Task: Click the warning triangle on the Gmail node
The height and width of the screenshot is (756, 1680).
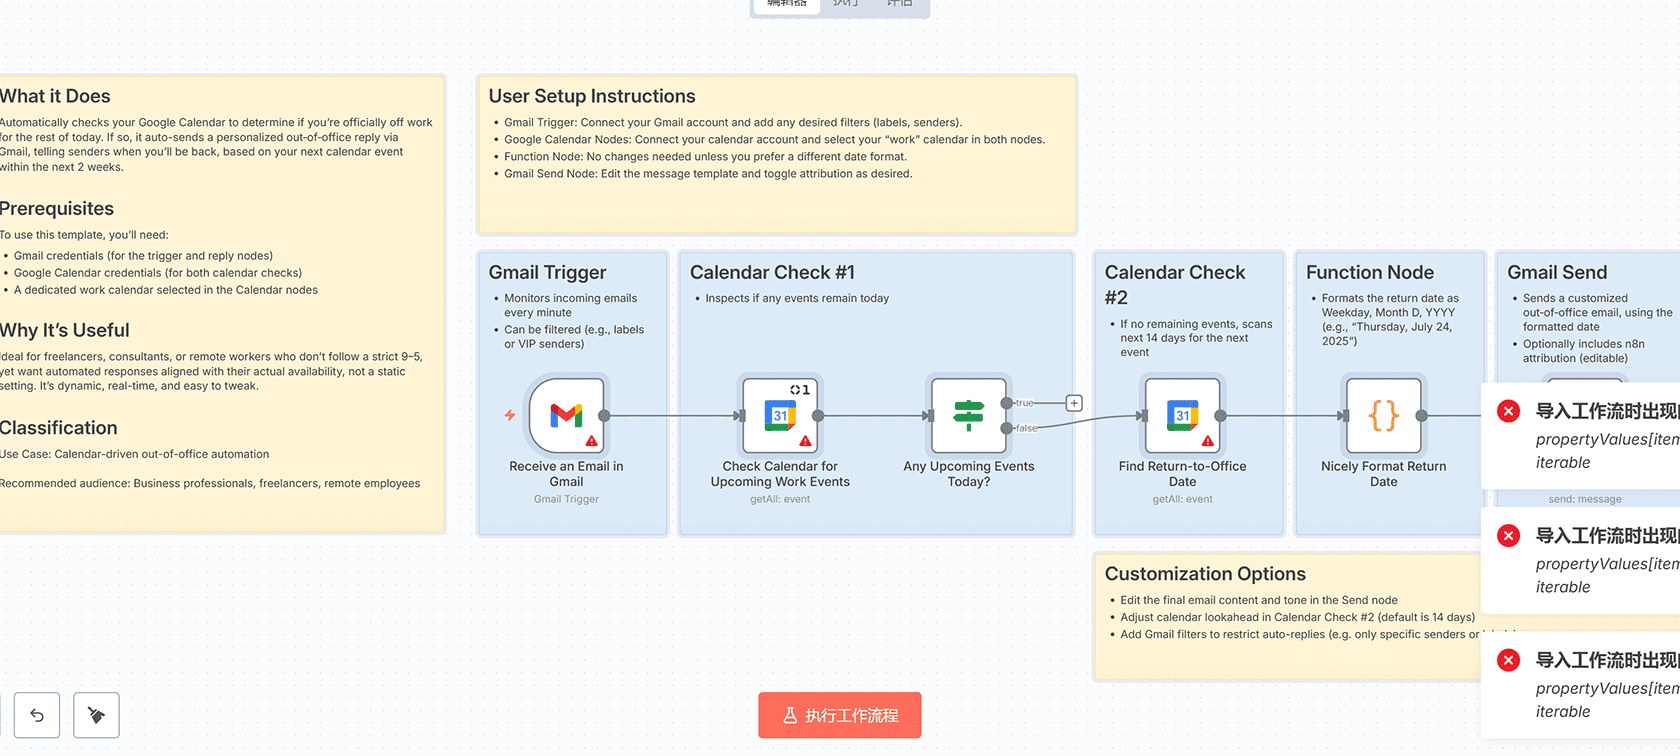Action: [592, 440]
